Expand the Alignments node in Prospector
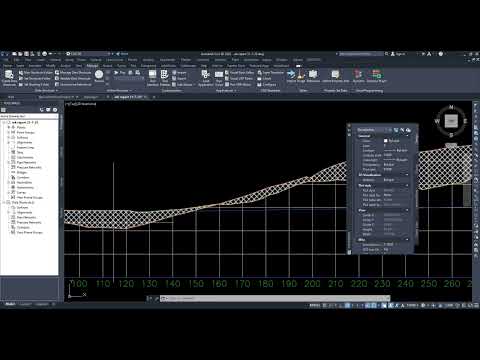This screenshot has height=360, width=480. click(x=9, y=142)
